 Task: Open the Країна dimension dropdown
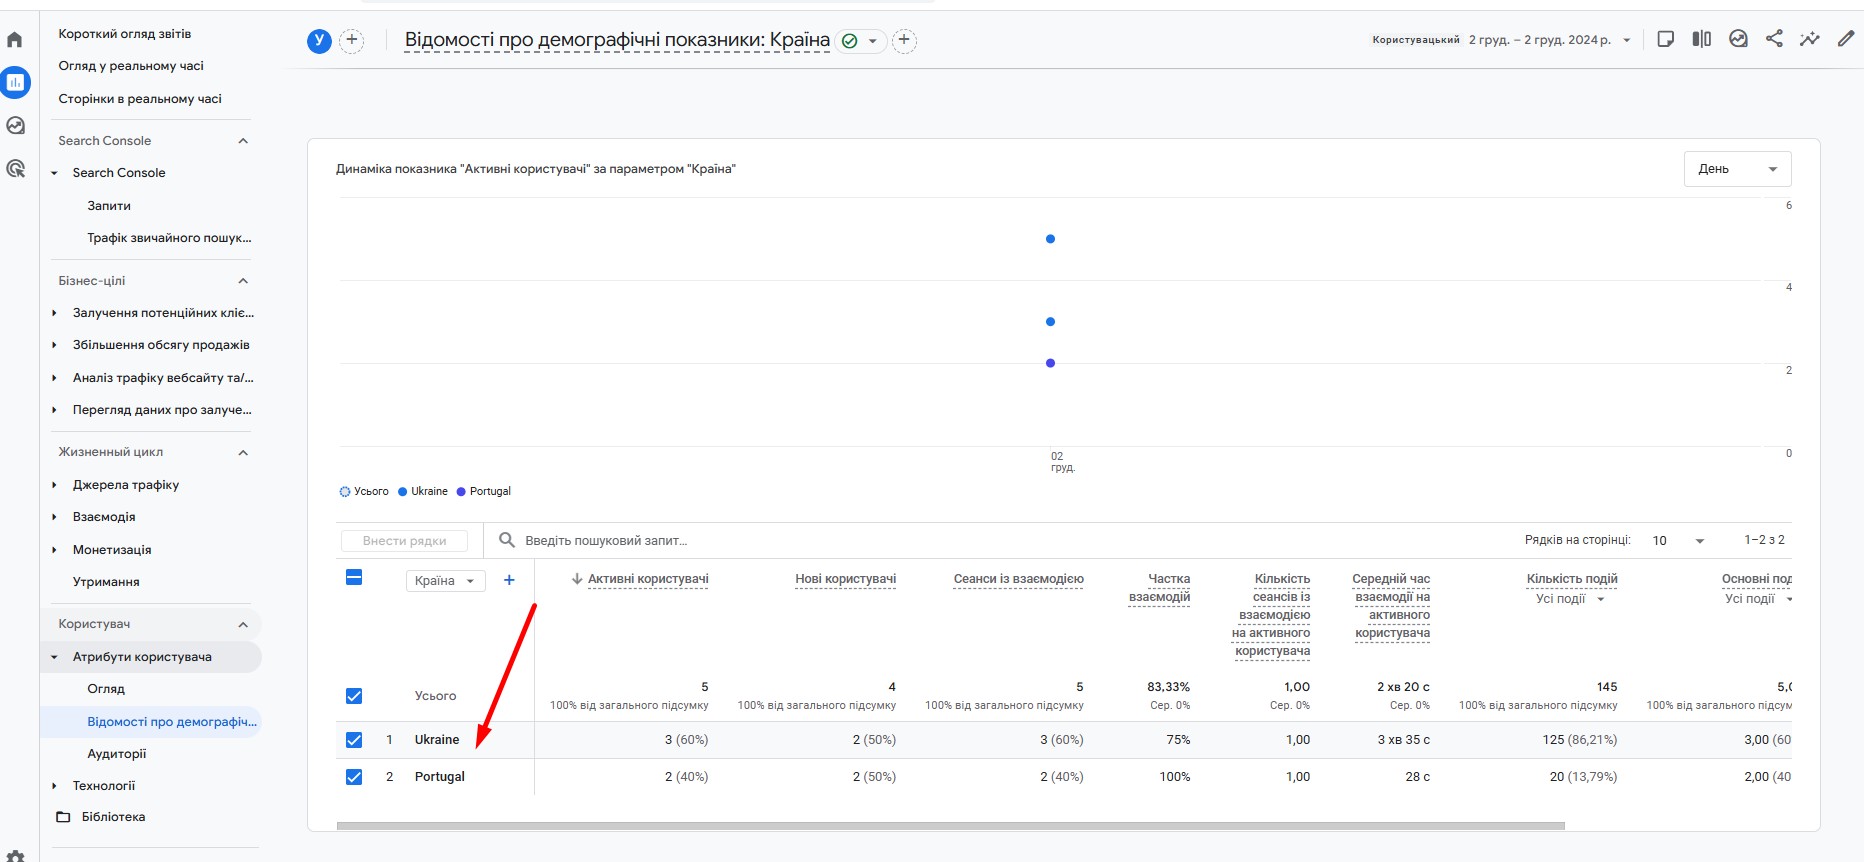(445, 581)
